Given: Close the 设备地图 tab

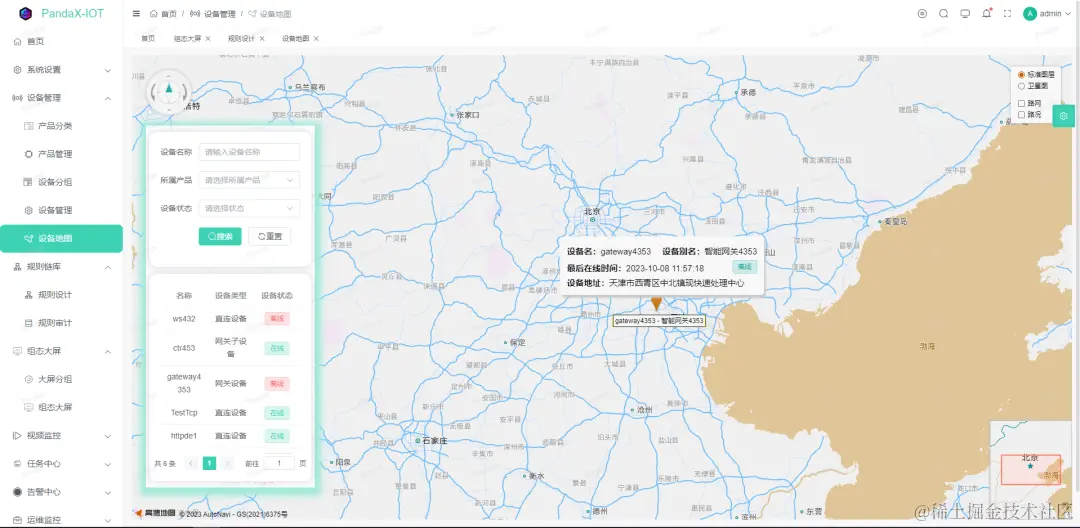Looking at the screenshot, I should click(x=316, y=39).
